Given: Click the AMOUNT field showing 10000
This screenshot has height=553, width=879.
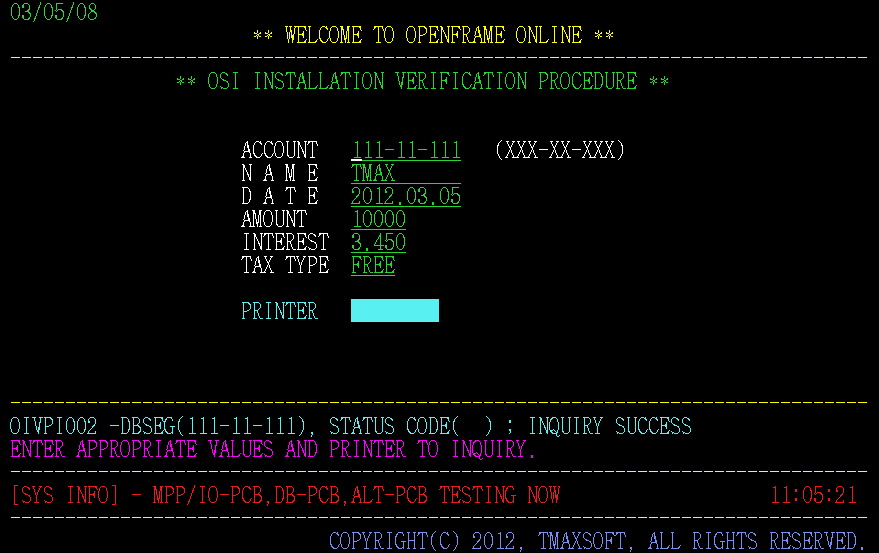Looking at the screenshot, I should point(378,220).
